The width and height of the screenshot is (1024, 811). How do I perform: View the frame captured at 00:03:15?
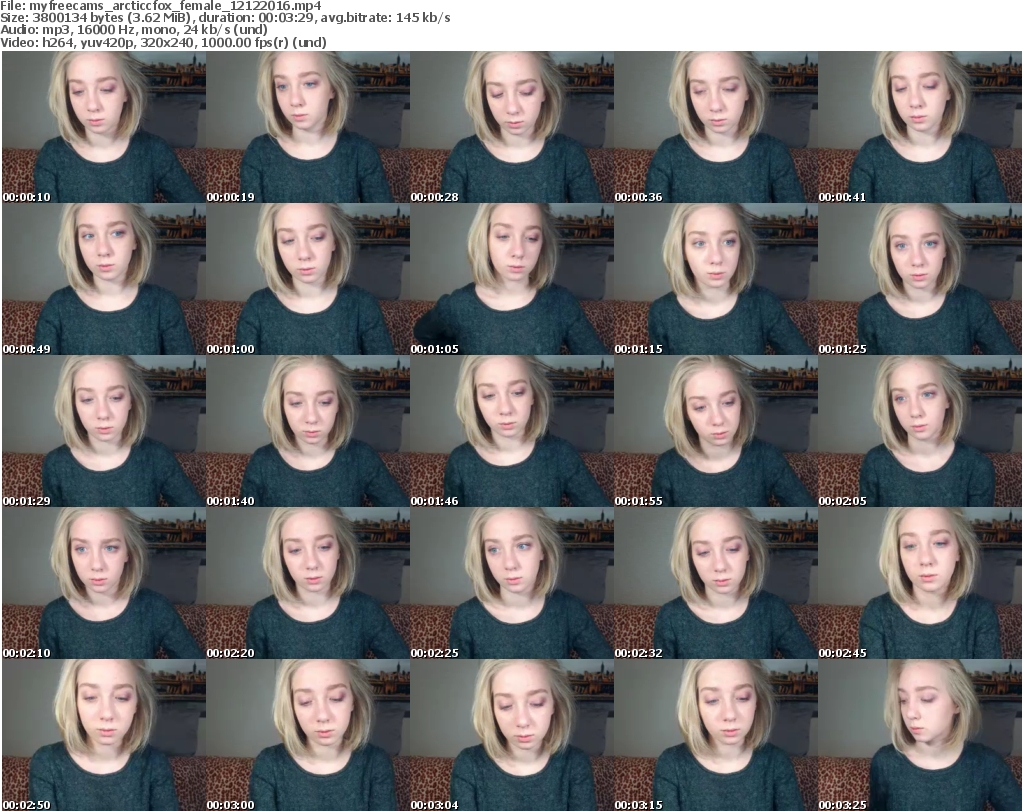point(716,735)
